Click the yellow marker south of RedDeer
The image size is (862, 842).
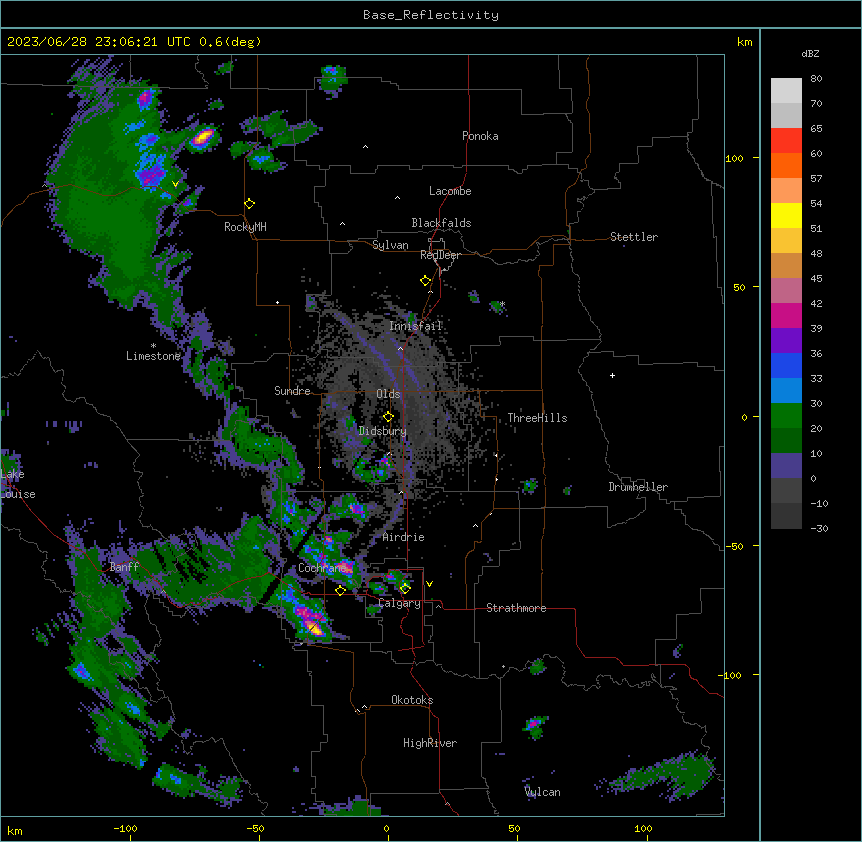coord(426,280)
